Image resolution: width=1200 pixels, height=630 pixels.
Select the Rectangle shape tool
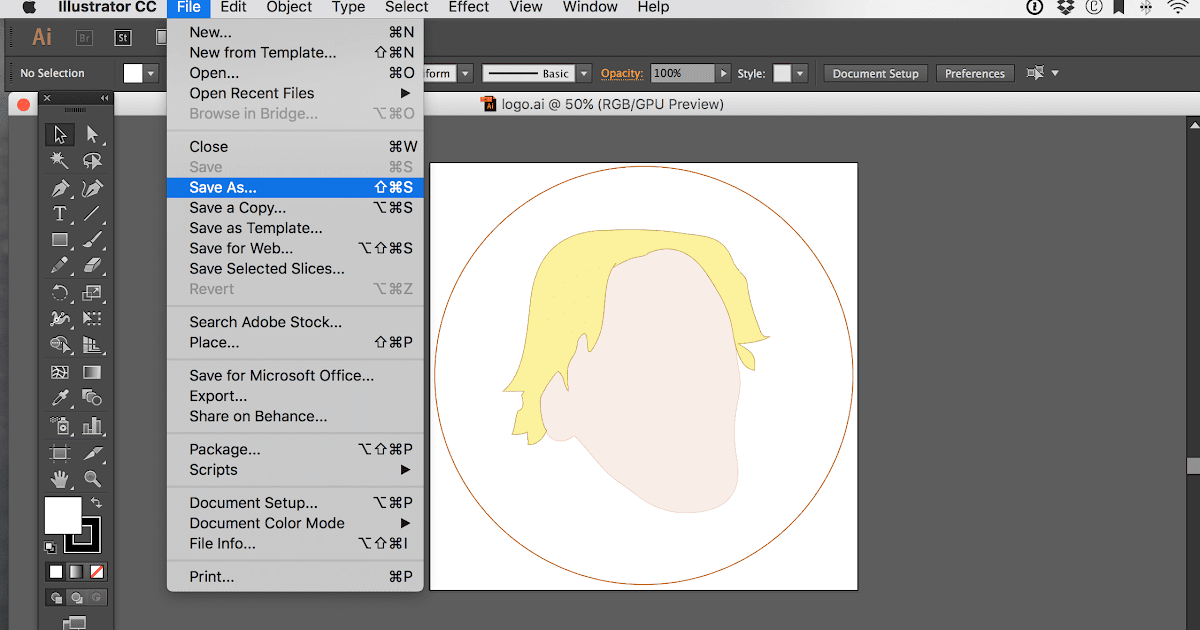(60, 240)
